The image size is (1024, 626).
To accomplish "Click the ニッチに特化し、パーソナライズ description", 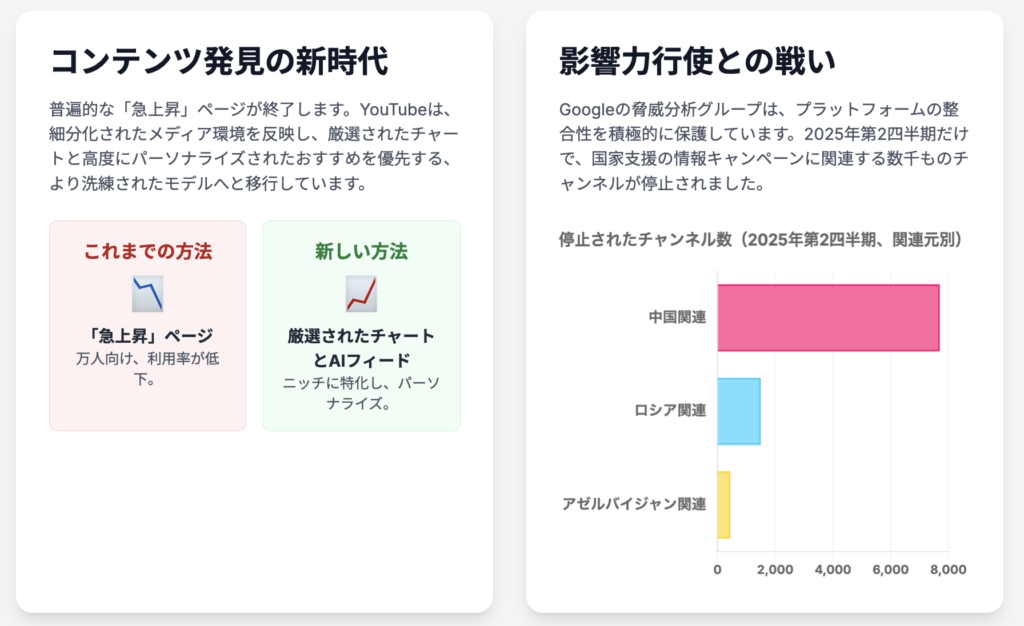I will [361, 393].
